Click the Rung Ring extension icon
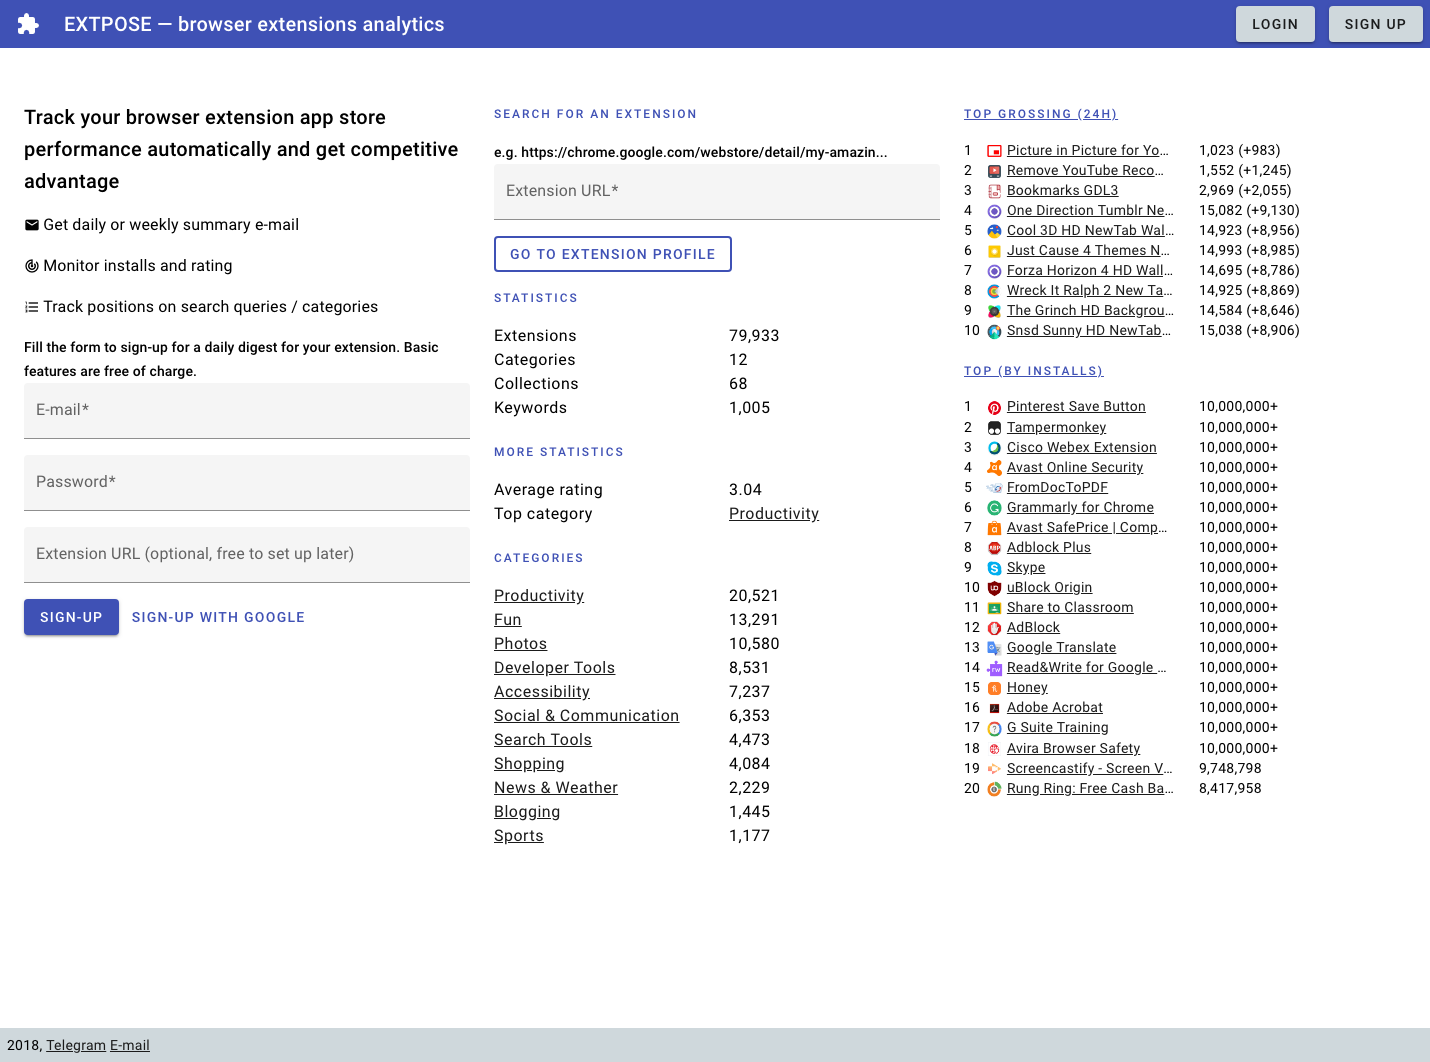The width and height of the screenshot is (1430, 1062). (x=994, y=789)
